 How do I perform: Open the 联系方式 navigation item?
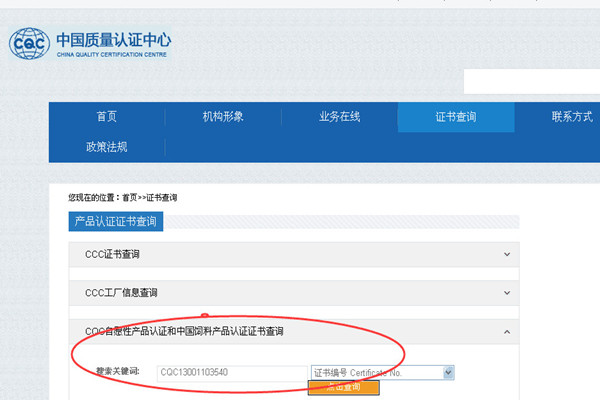(572, 116)
